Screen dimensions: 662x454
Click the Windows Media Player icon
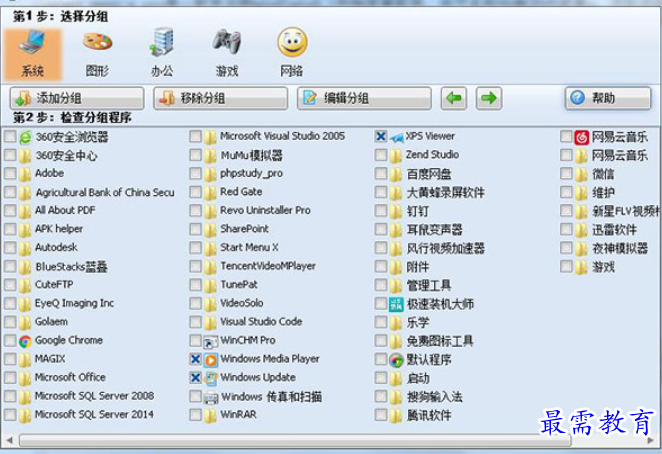tap(211, 360)
